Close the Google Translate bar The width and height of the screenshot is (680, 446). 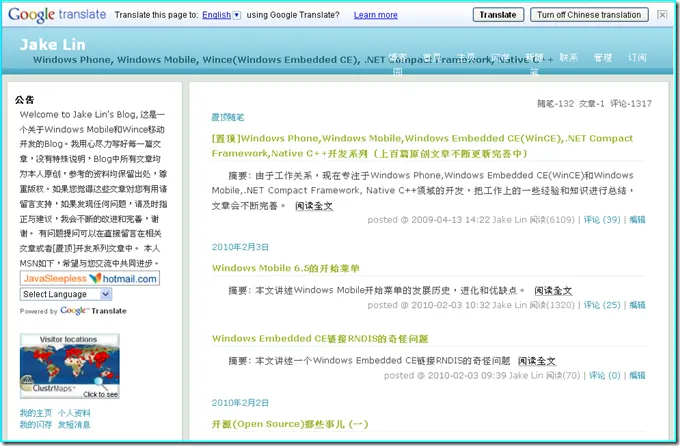(662, 15)
